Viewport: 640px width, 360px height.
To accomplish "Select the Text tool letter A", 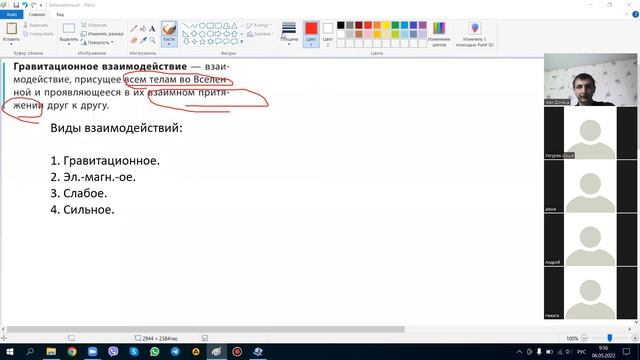I will point(152,29).
